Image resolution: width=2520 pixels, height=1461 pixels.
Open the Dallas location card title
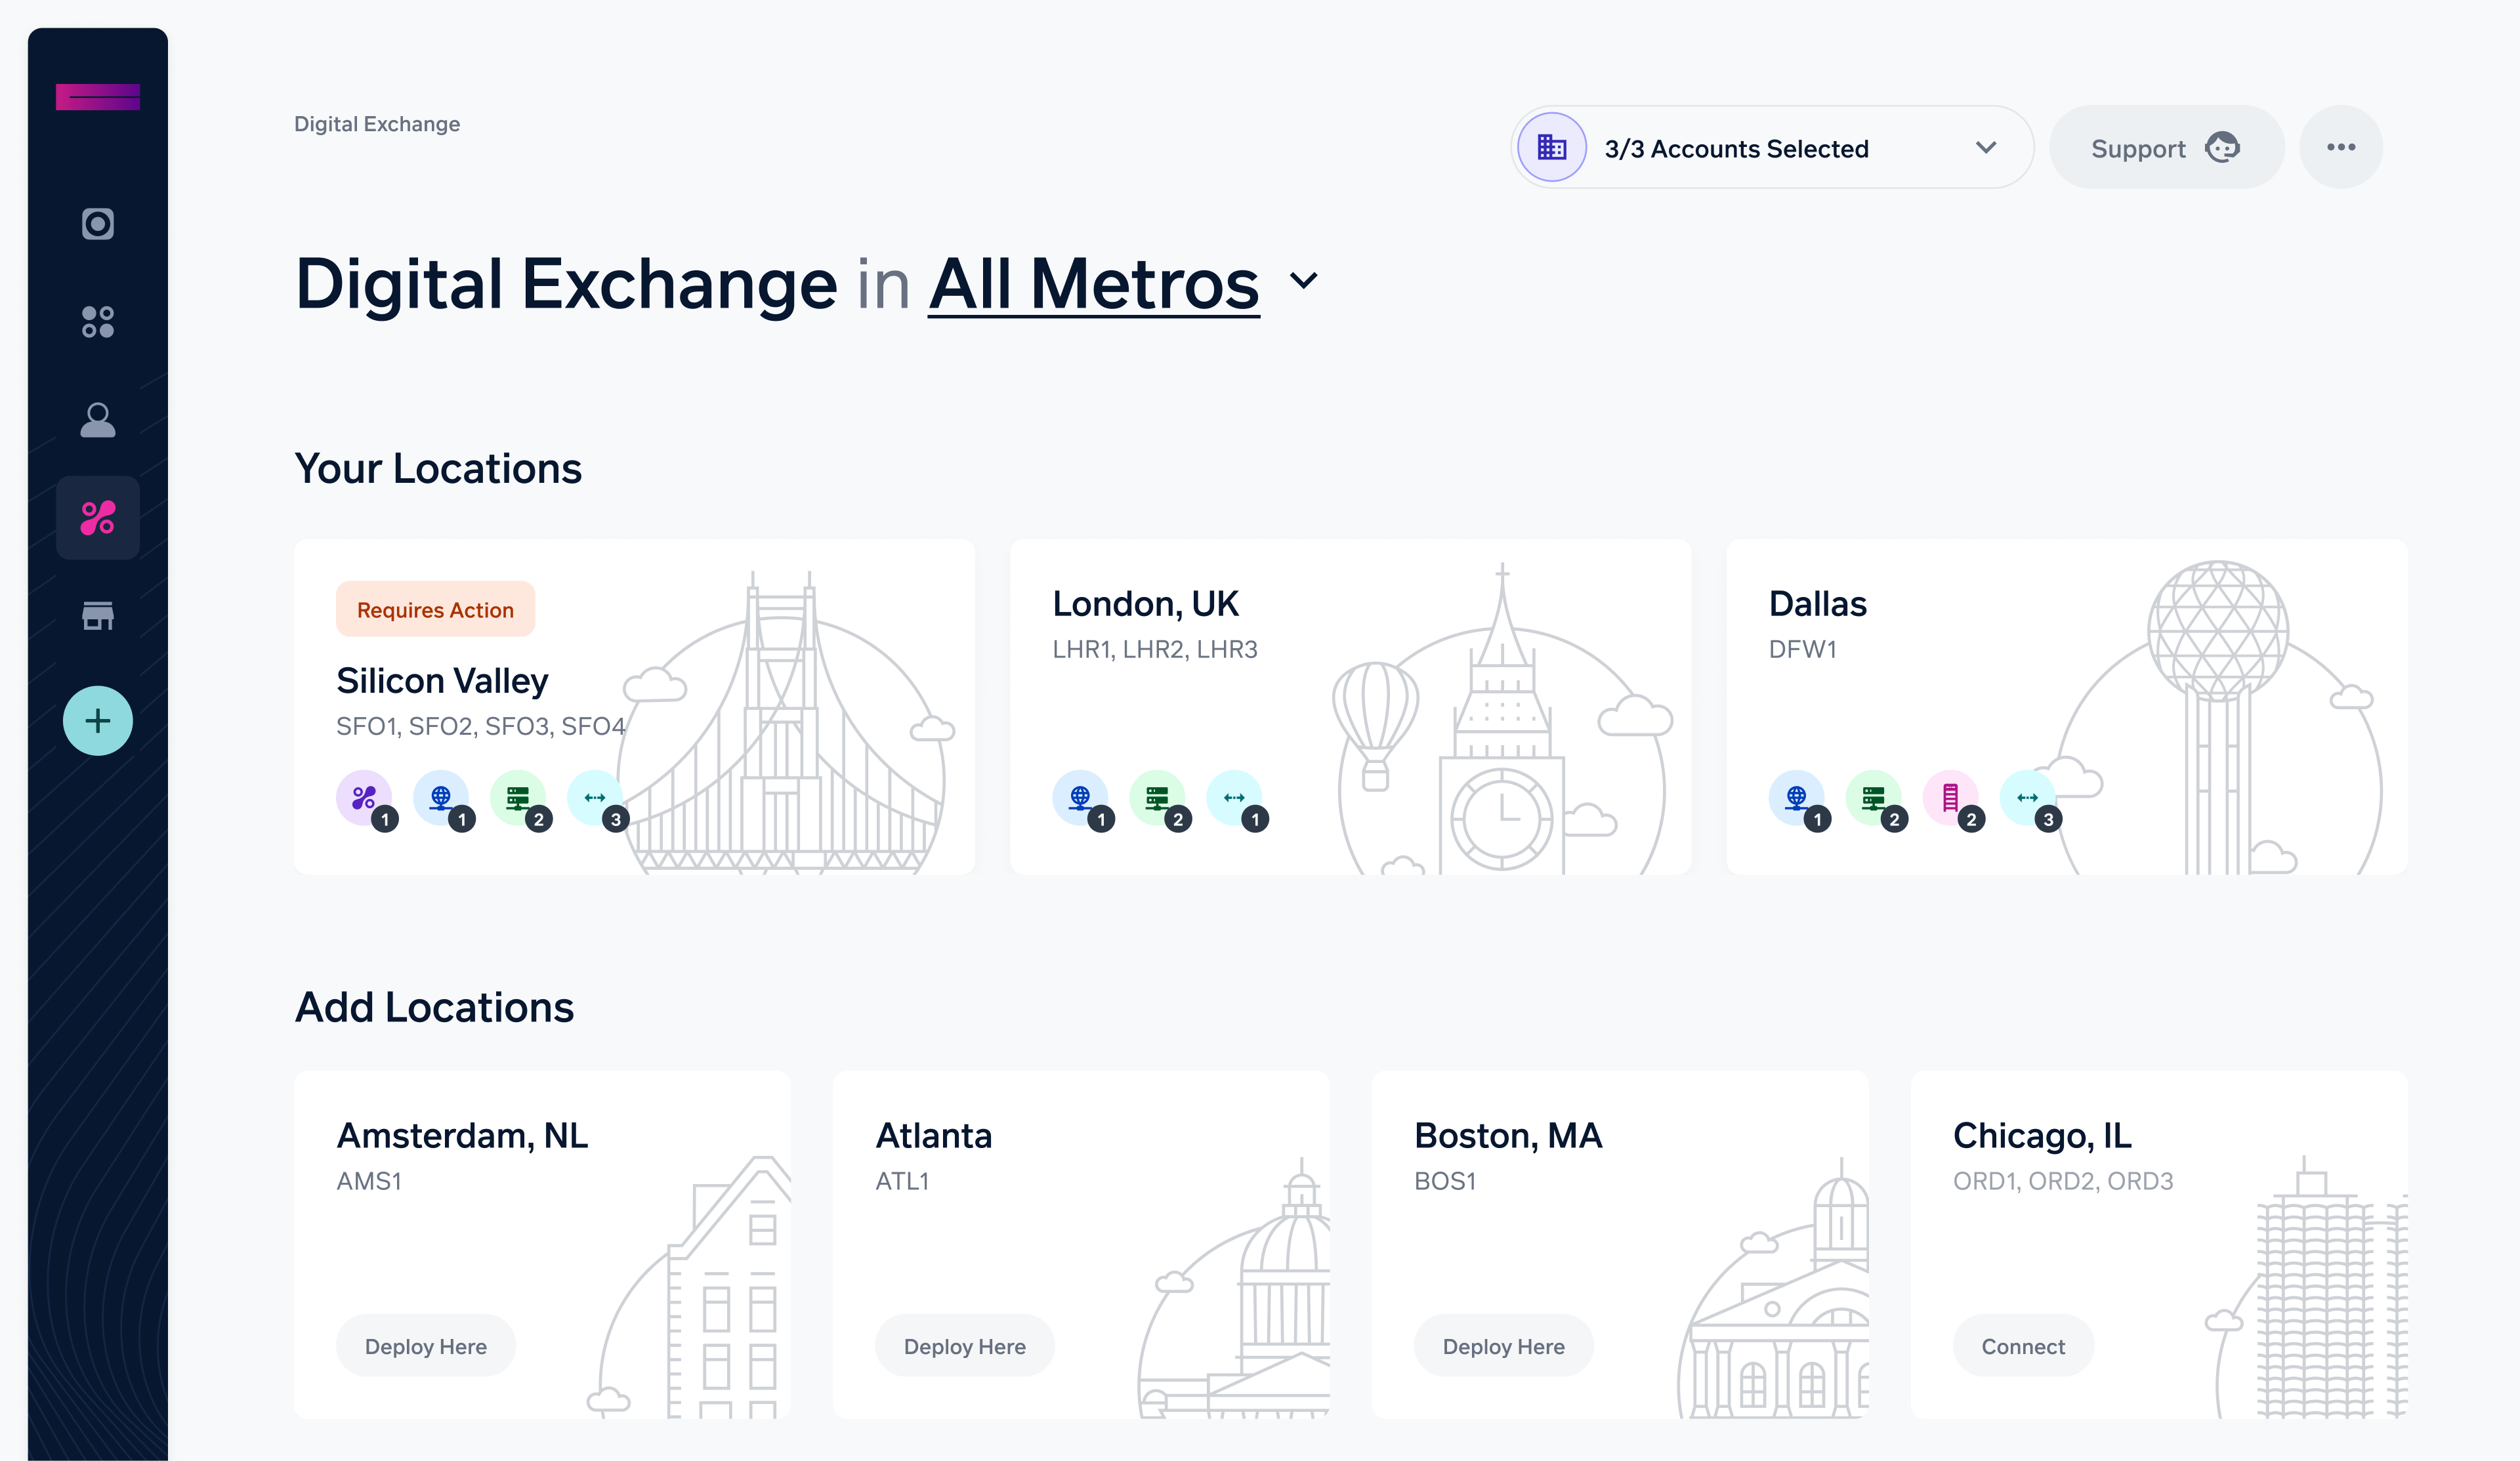1818,604
